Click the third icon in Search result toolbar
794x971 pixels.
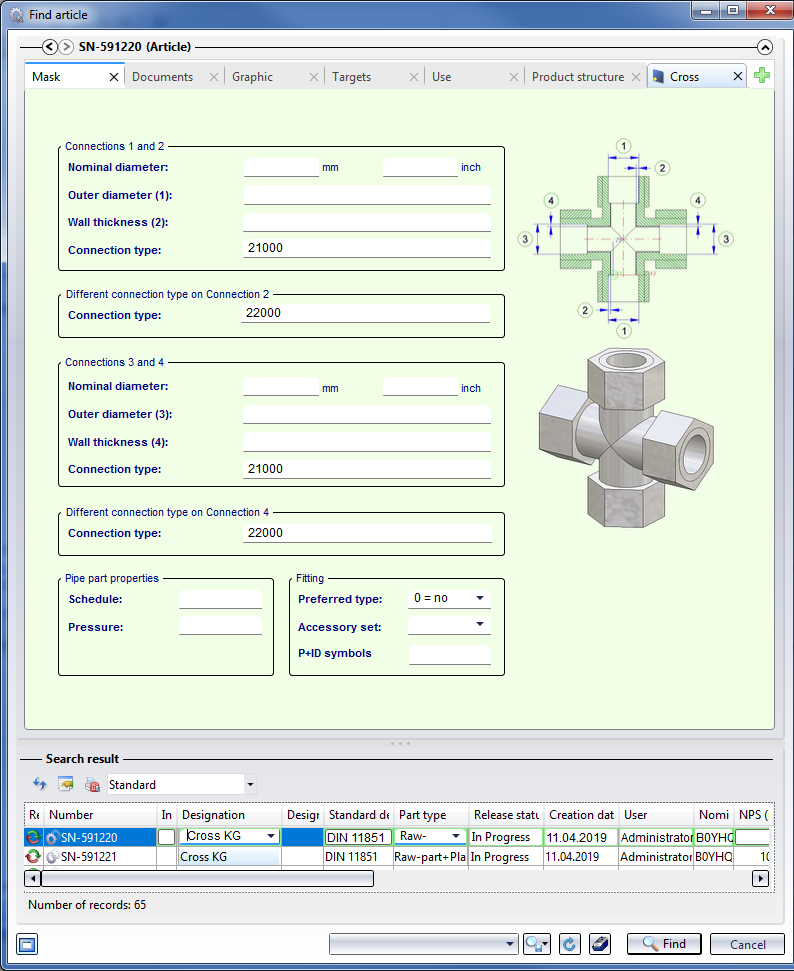[92, 785]
